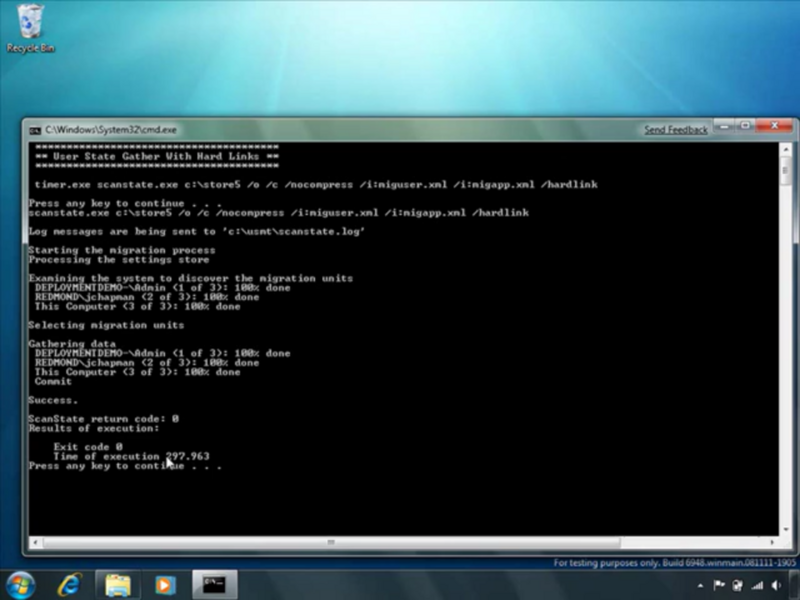
Task: Click the Show Desktop button on taskbar
Action: click(794, 585)
